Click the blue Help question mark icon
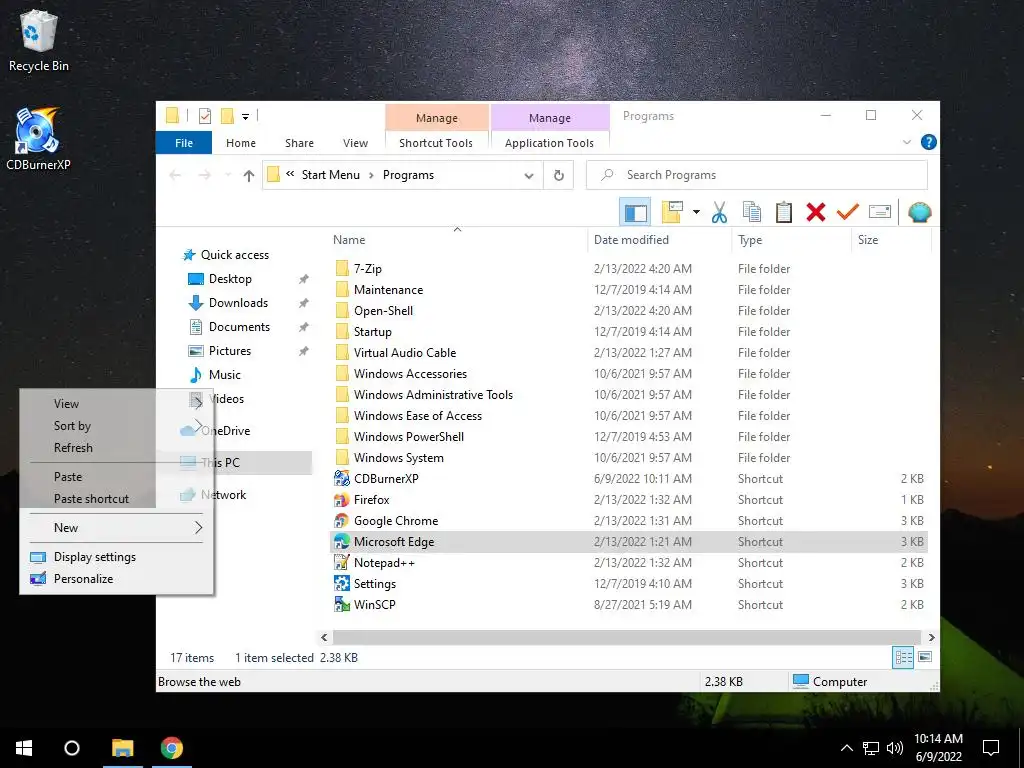1024x768 pixels. (928, 142)
